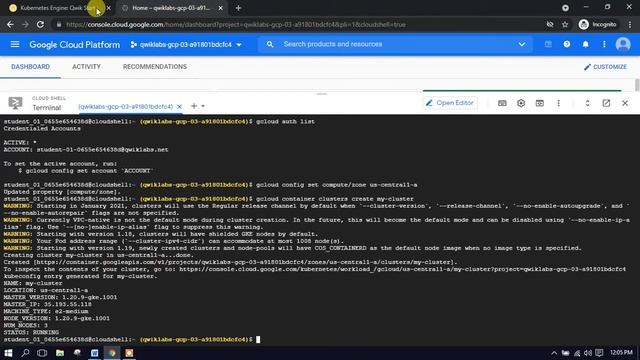The height and width of the screenshot is (360, 640).
Task: Open the Help question mark icon
Action: point(567,44)
